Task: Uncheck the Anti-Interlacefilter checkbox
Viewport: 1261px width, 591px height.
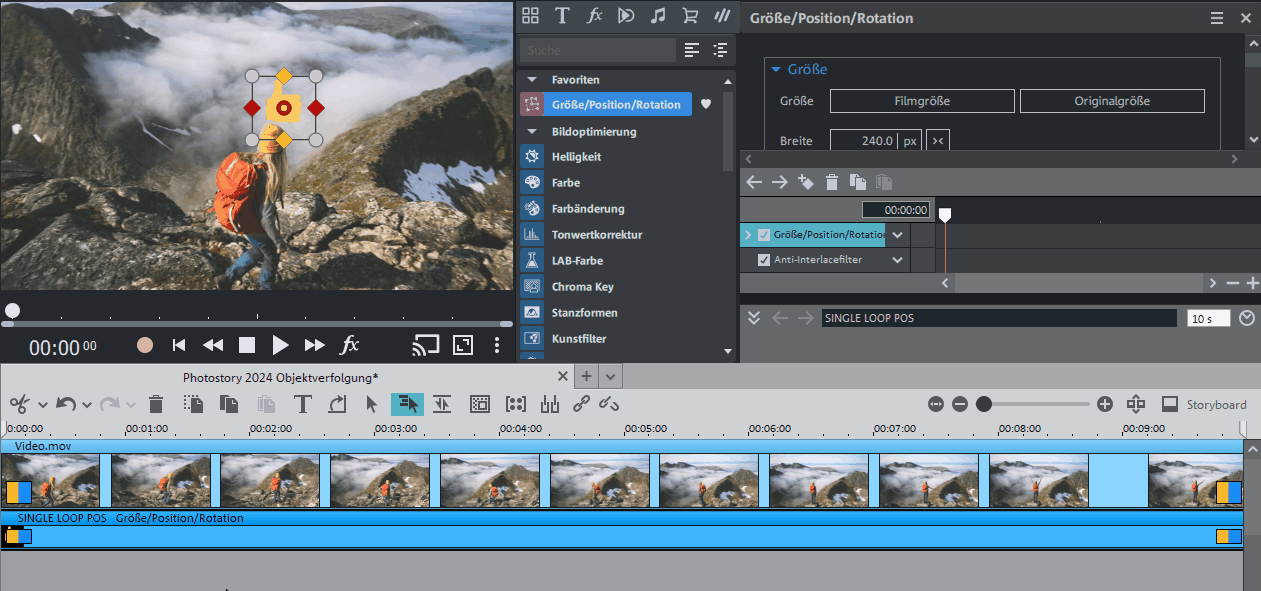Action: tap(764, 260)
